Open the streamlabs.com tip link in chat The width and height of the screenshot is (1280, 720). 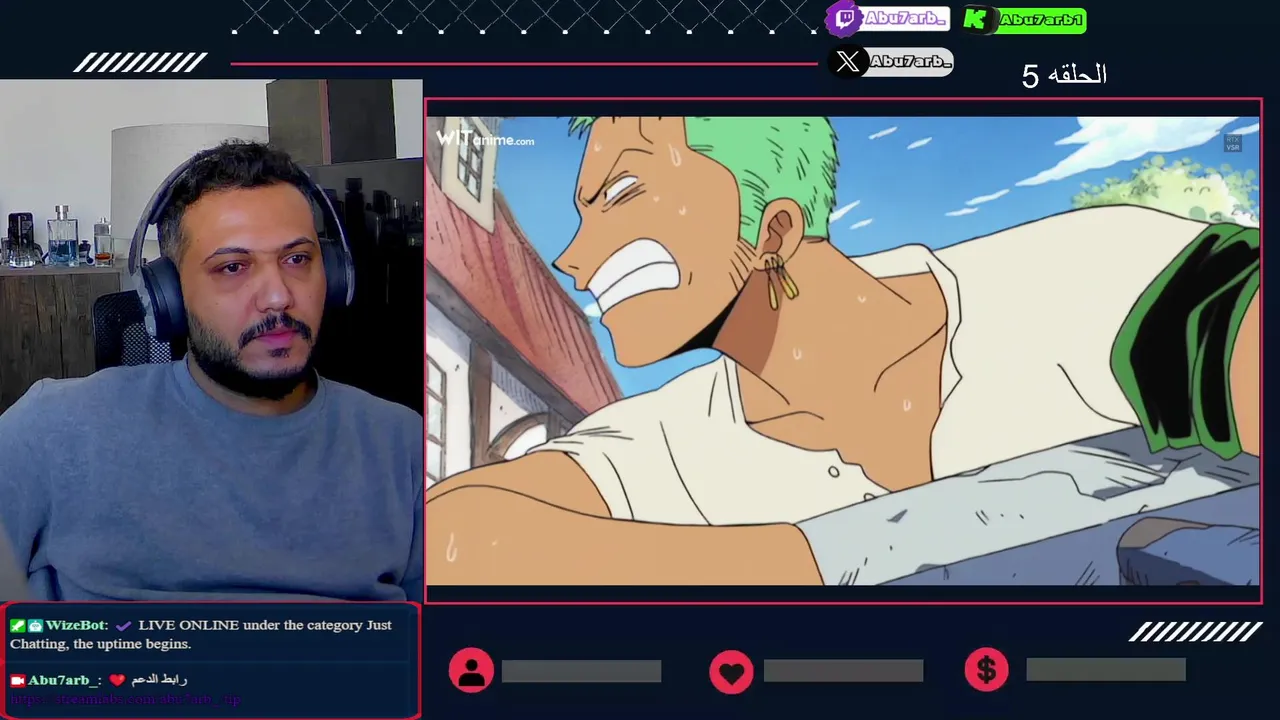pos(125,699)
